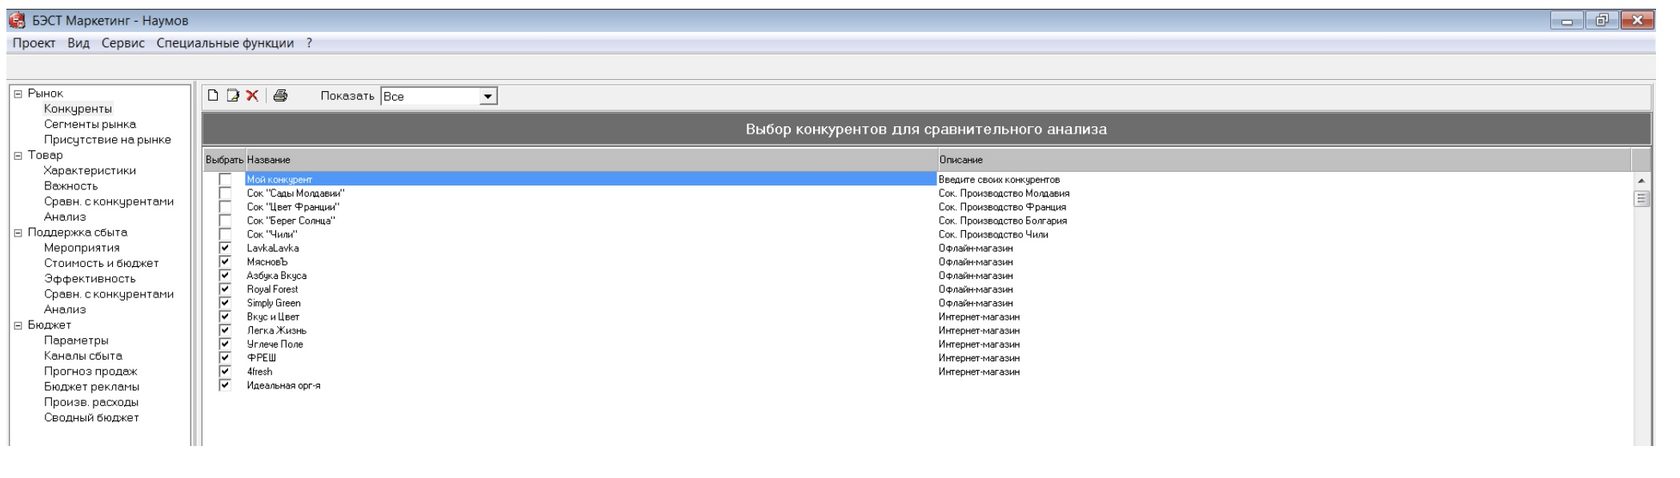Open the Вид menu
Image resolution: width=1680 pixels, height=478 pixels.
click(x=79, y=43)
